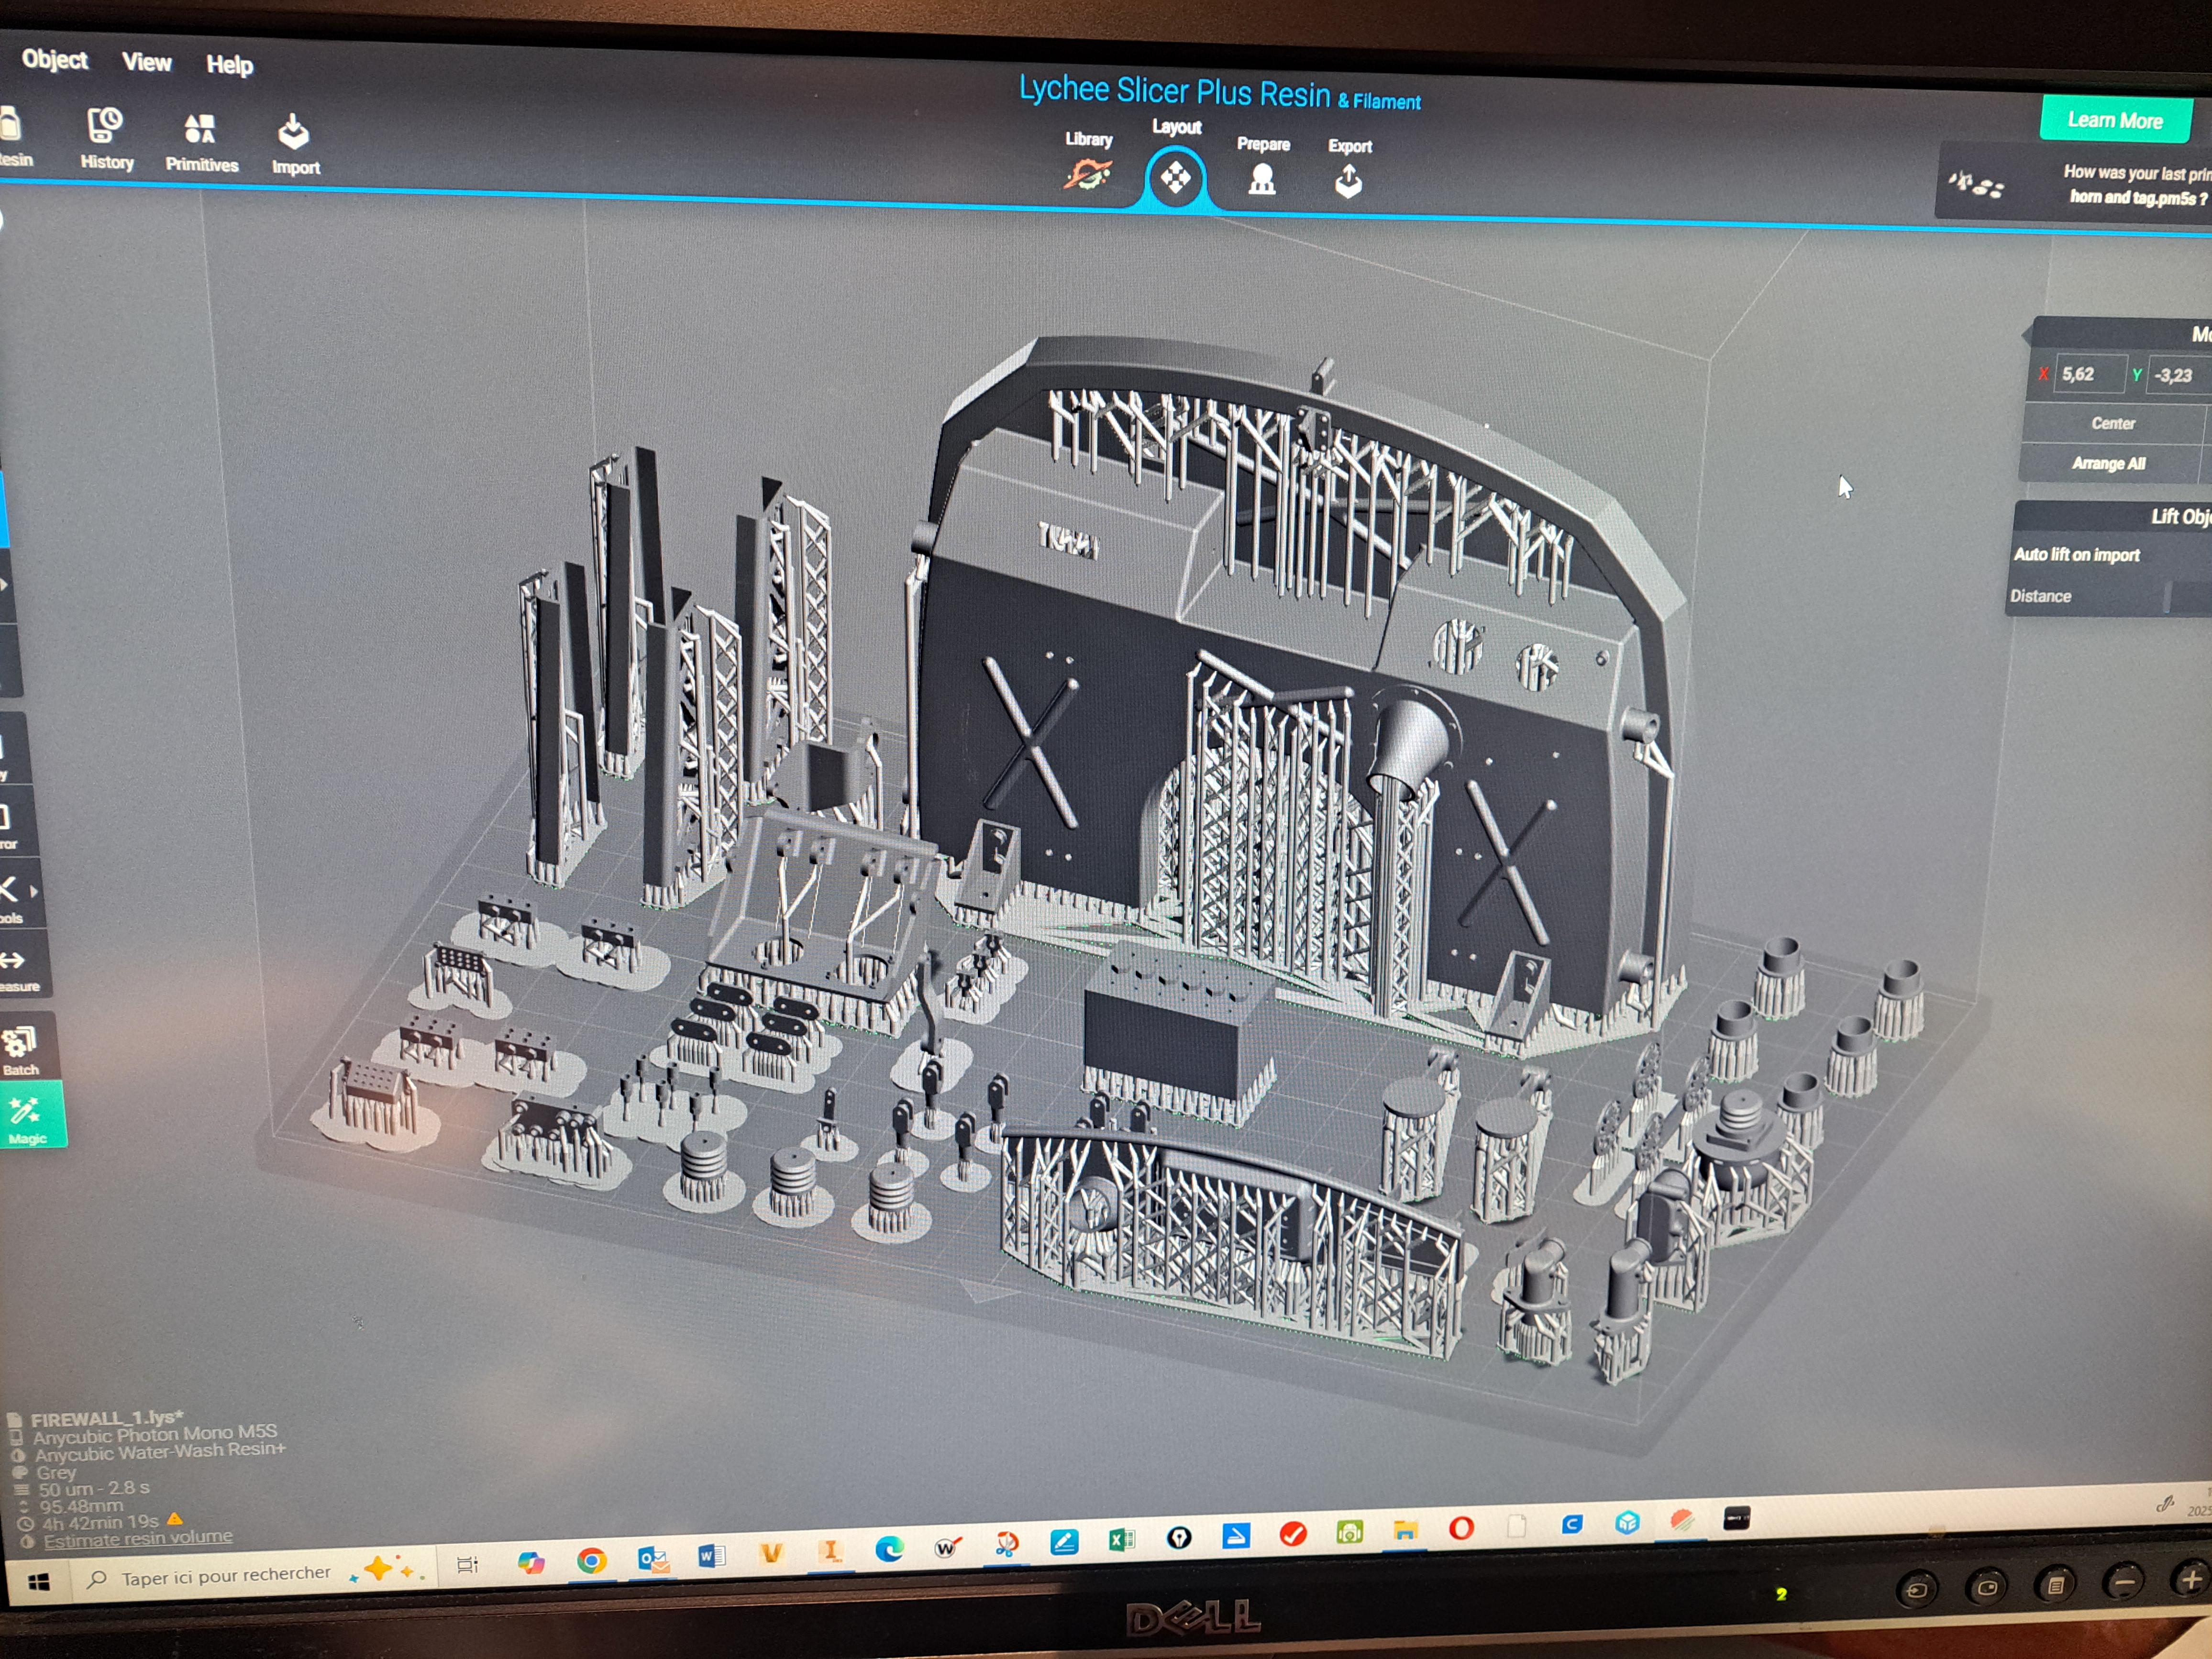Screen dimensions: 2212x1659
Task: Click the red checkmark taskbar app
Action: (x=1292, y=1534)
